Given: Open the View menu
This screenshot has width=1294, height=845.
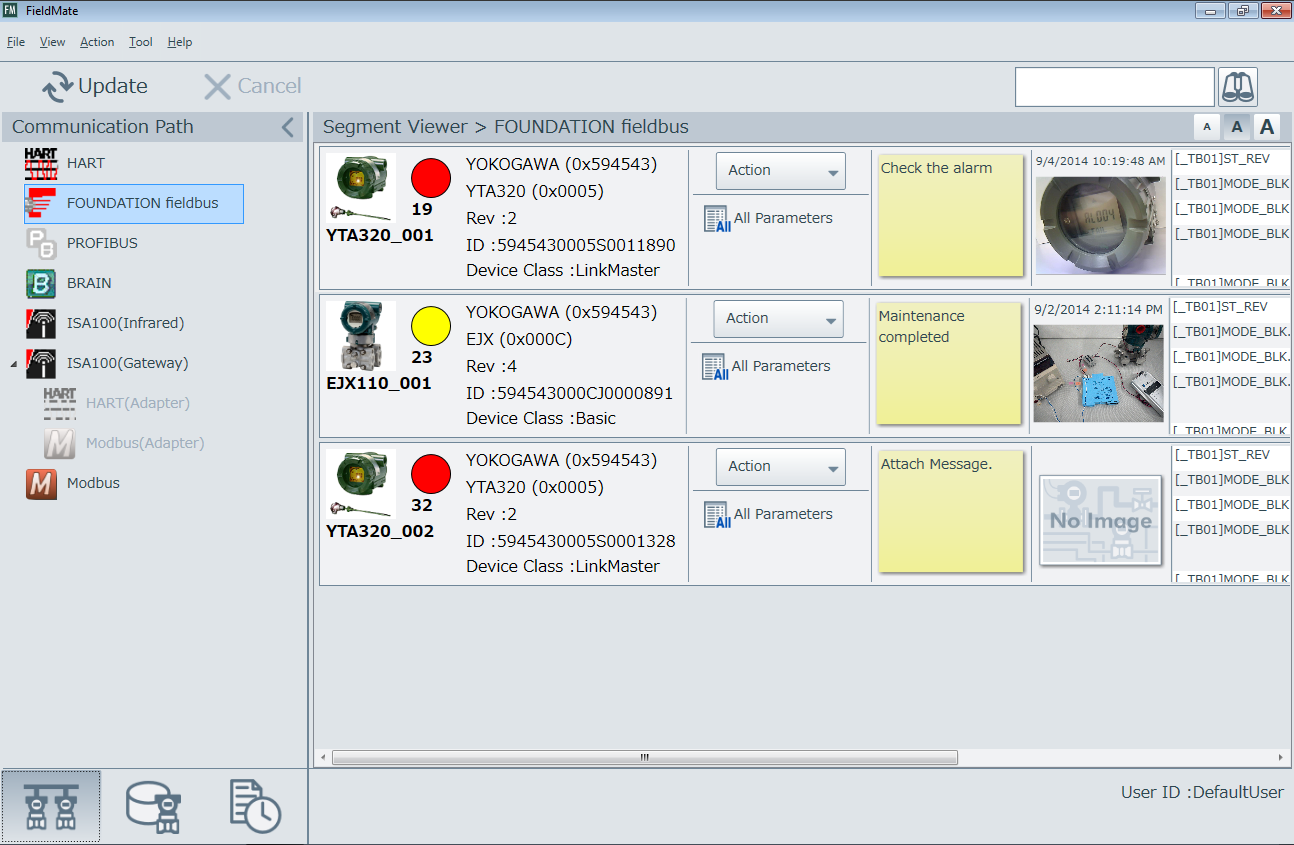Looking at the screenshot, I should (52, 42).
